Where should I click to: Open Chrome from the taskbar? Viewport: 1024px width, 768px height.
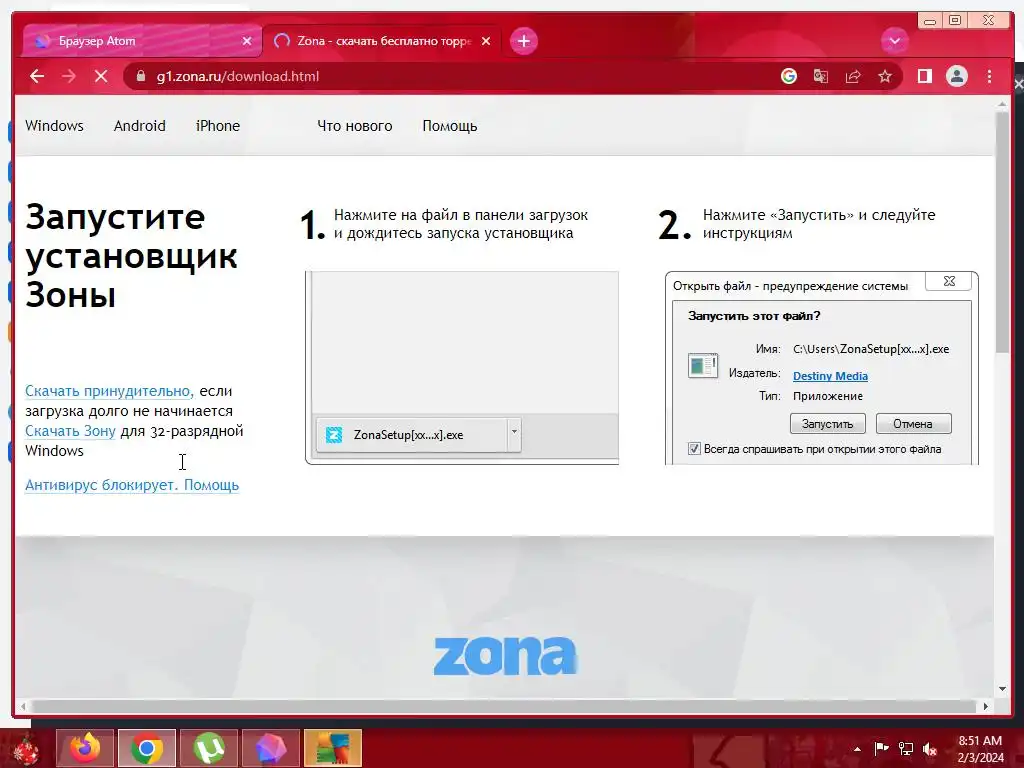pos(147,748)
